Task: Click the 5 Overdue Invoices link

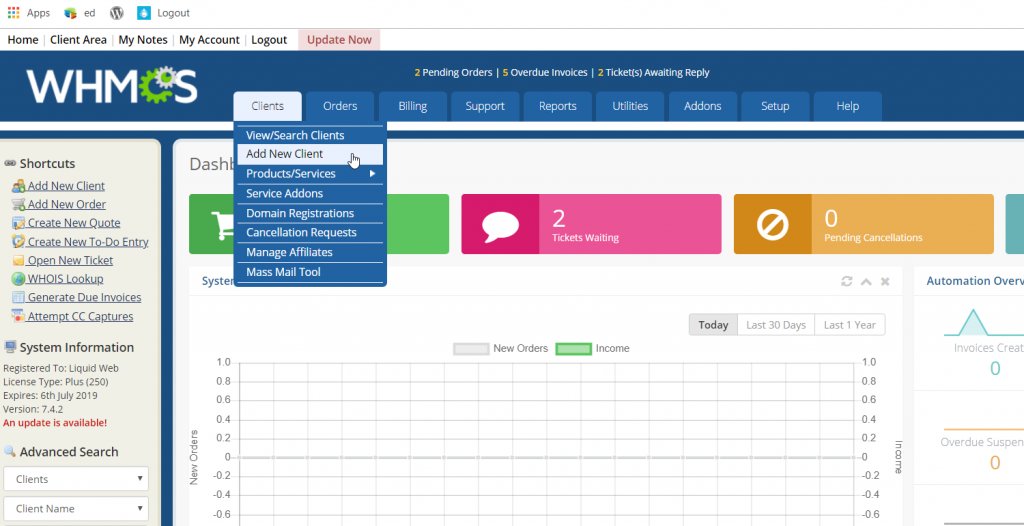Action: (545, 73)
